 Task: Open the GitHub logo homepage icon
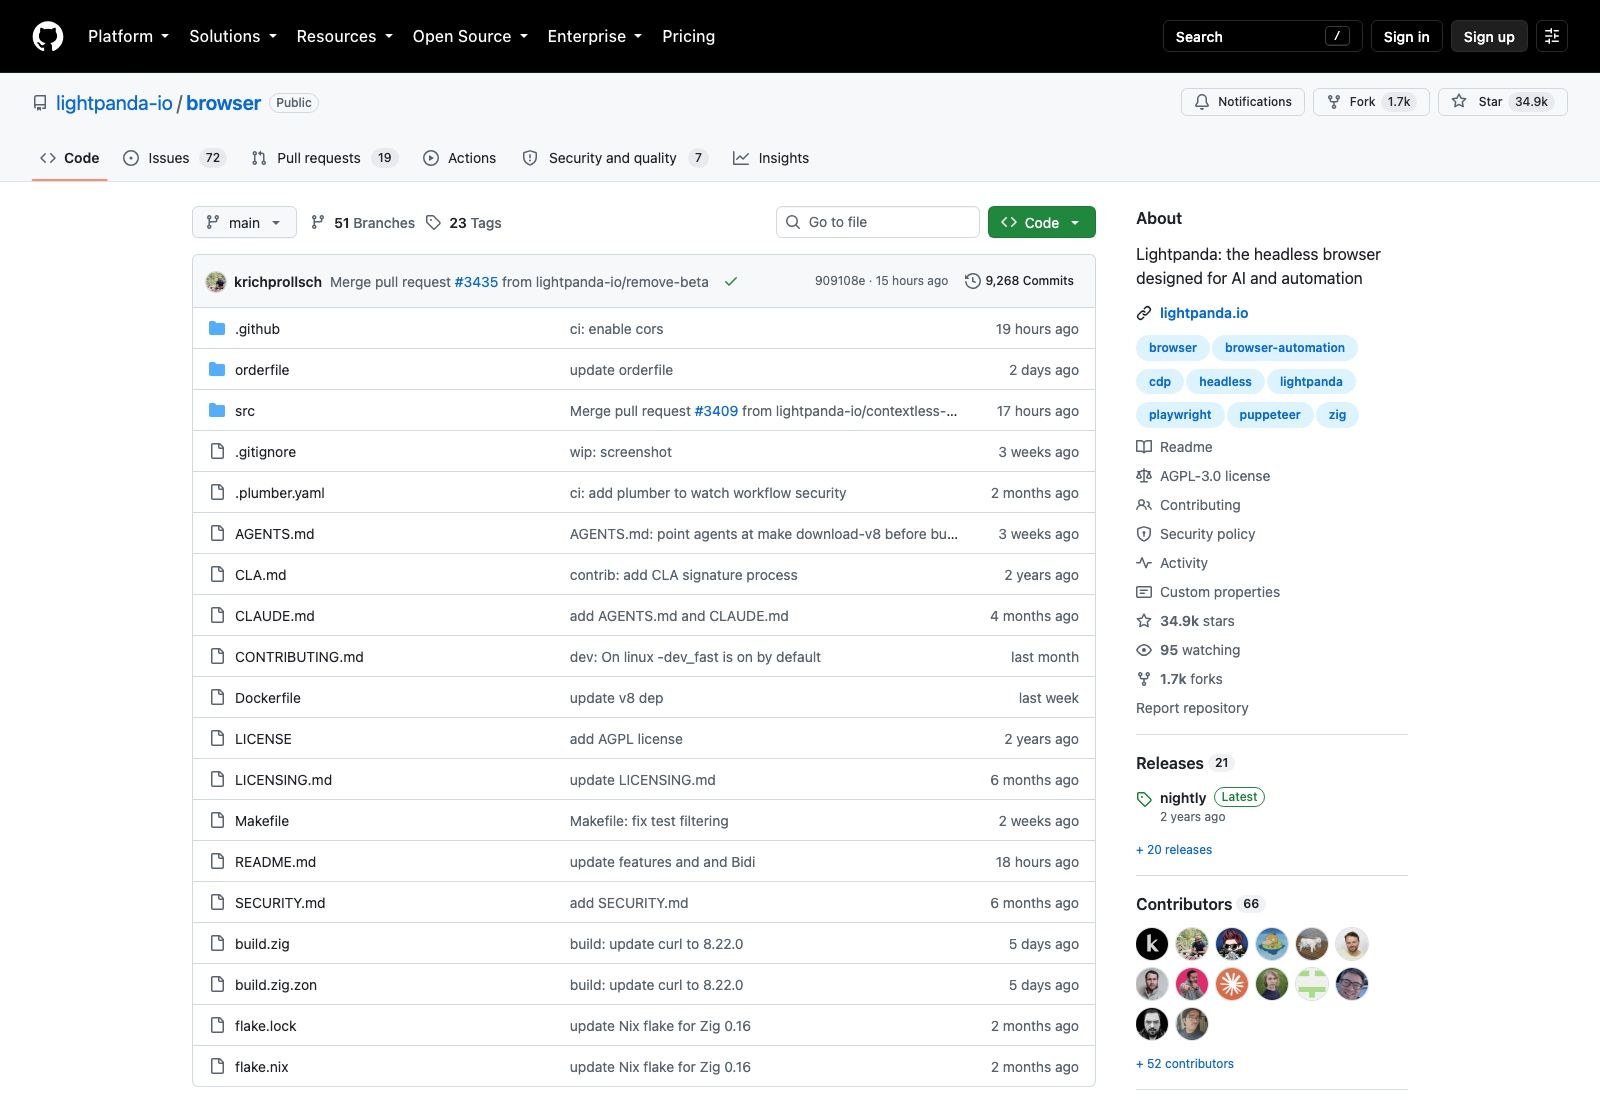48,36
